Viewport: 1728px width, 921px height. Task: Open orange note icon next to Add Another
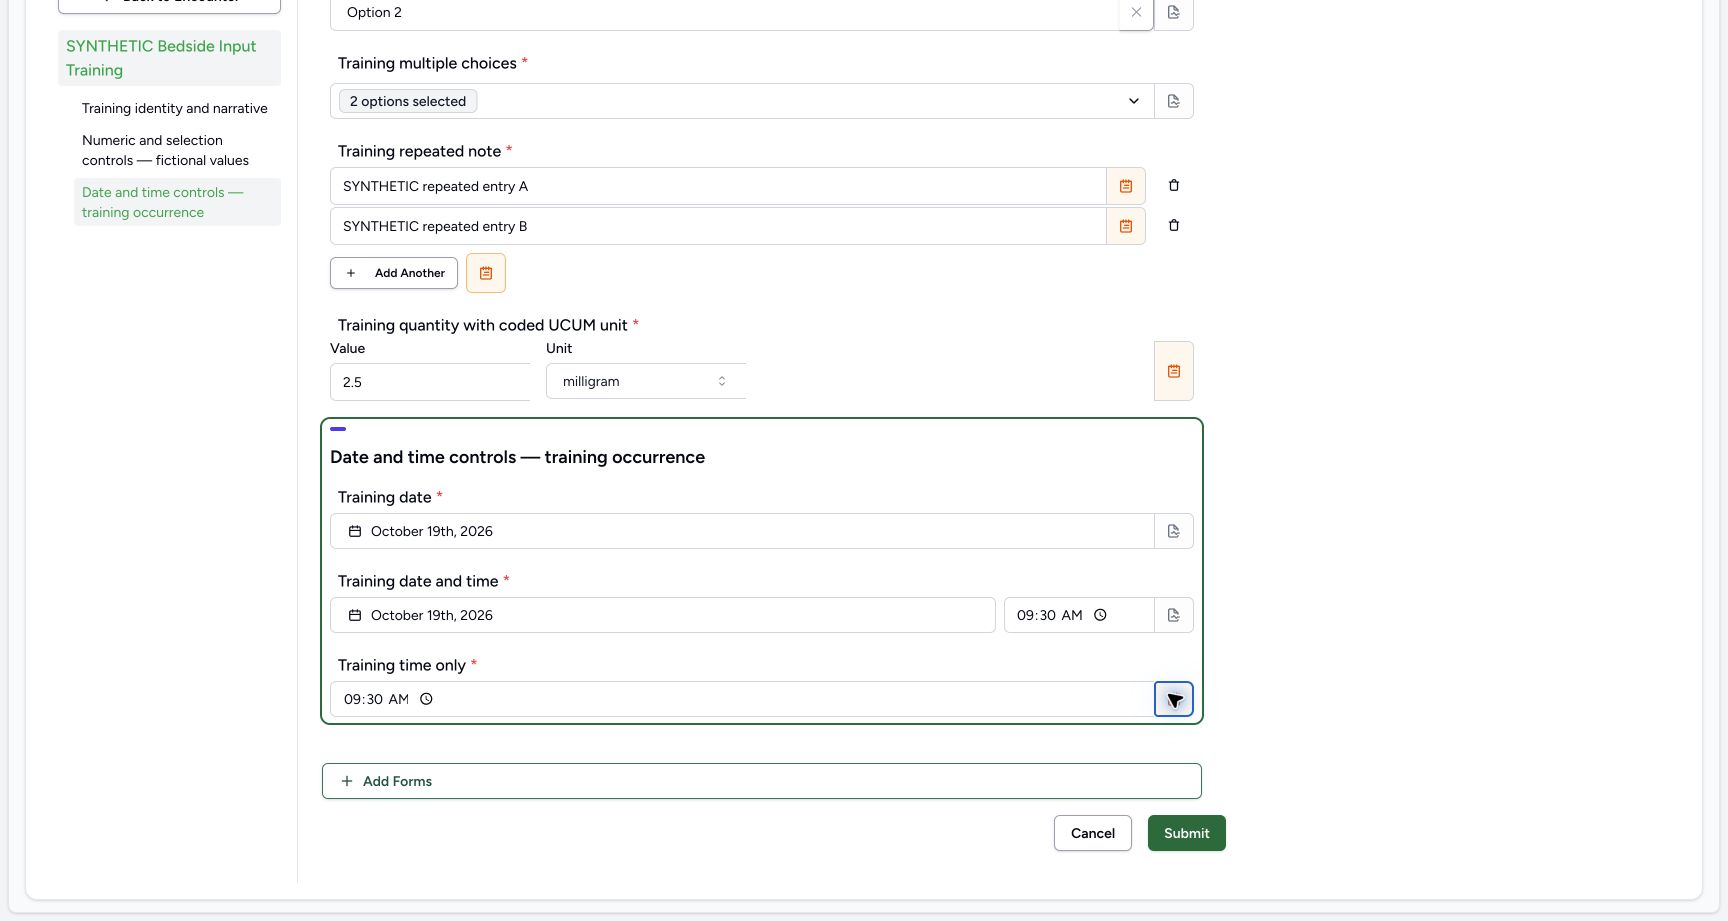click(x=486, y=273)
